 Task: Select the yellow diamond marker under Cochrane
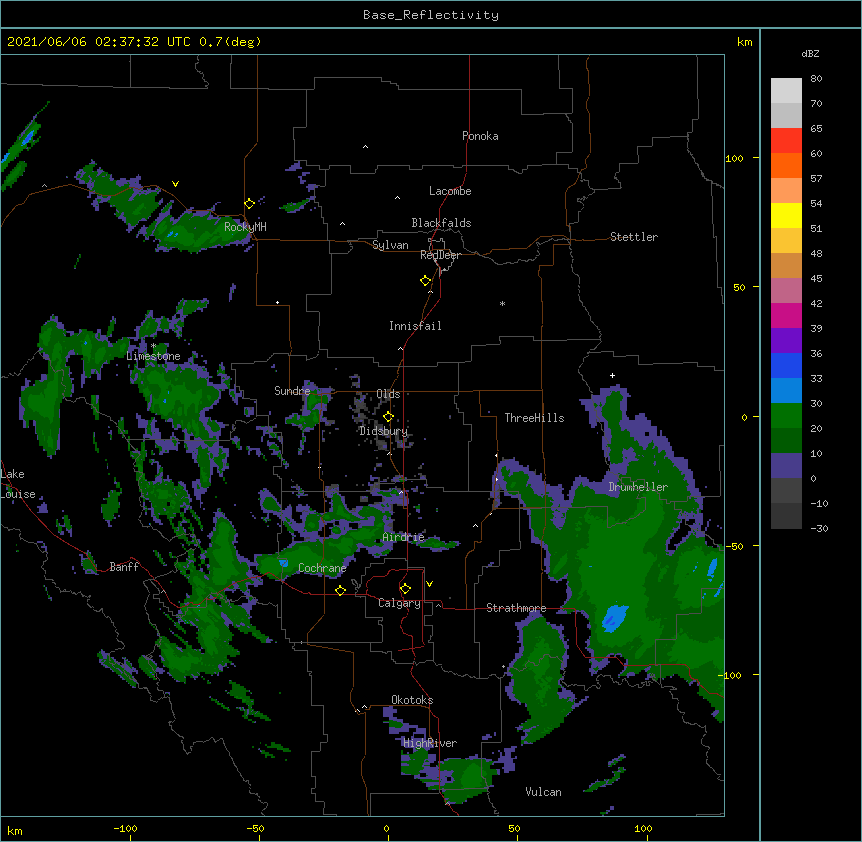(340, 590)
